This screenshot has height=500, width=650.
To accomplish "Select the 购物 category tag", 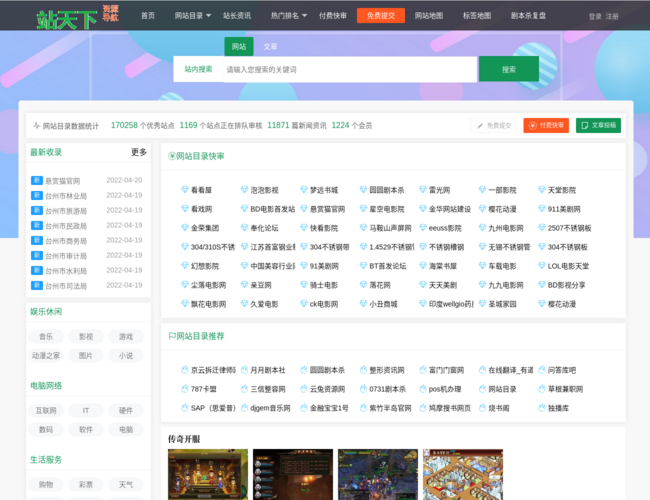I will (x=46, y=484).
